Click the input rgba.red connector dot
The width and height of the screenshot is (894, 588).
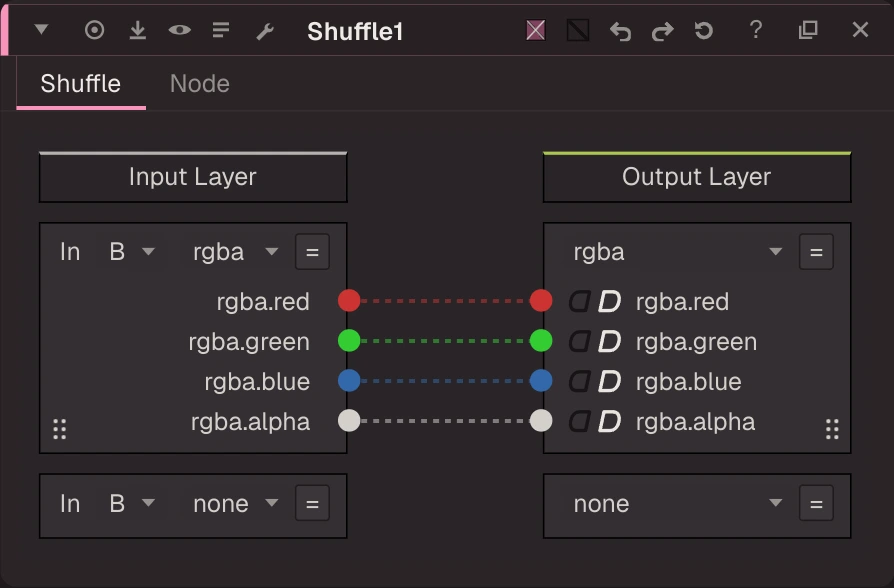[349, 301]
